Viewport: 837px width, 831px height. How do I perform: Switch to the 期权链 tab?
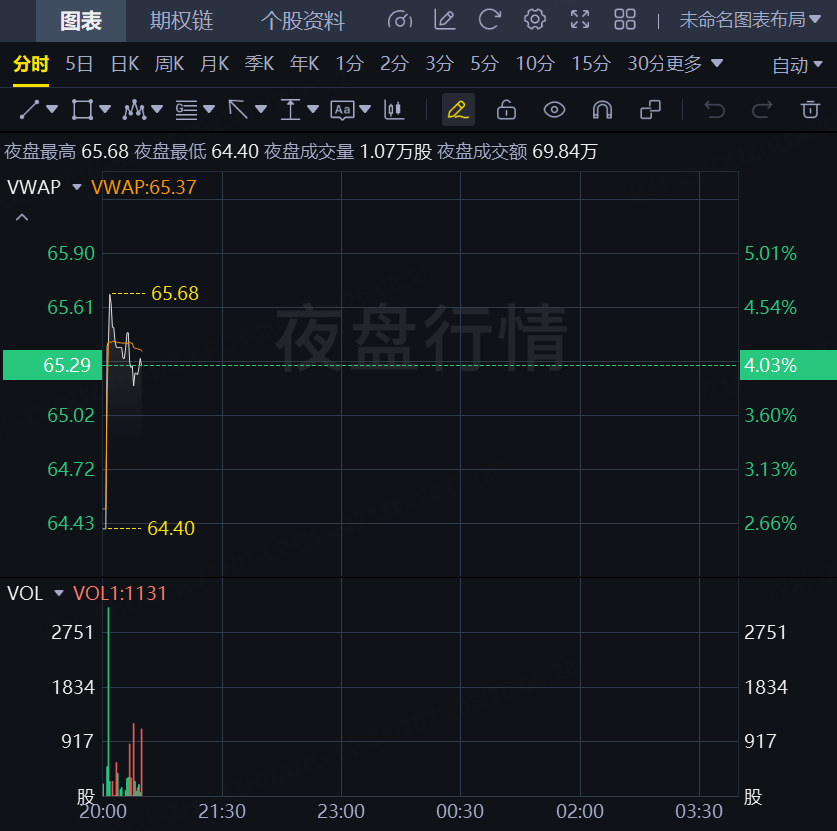pos(181,21)
